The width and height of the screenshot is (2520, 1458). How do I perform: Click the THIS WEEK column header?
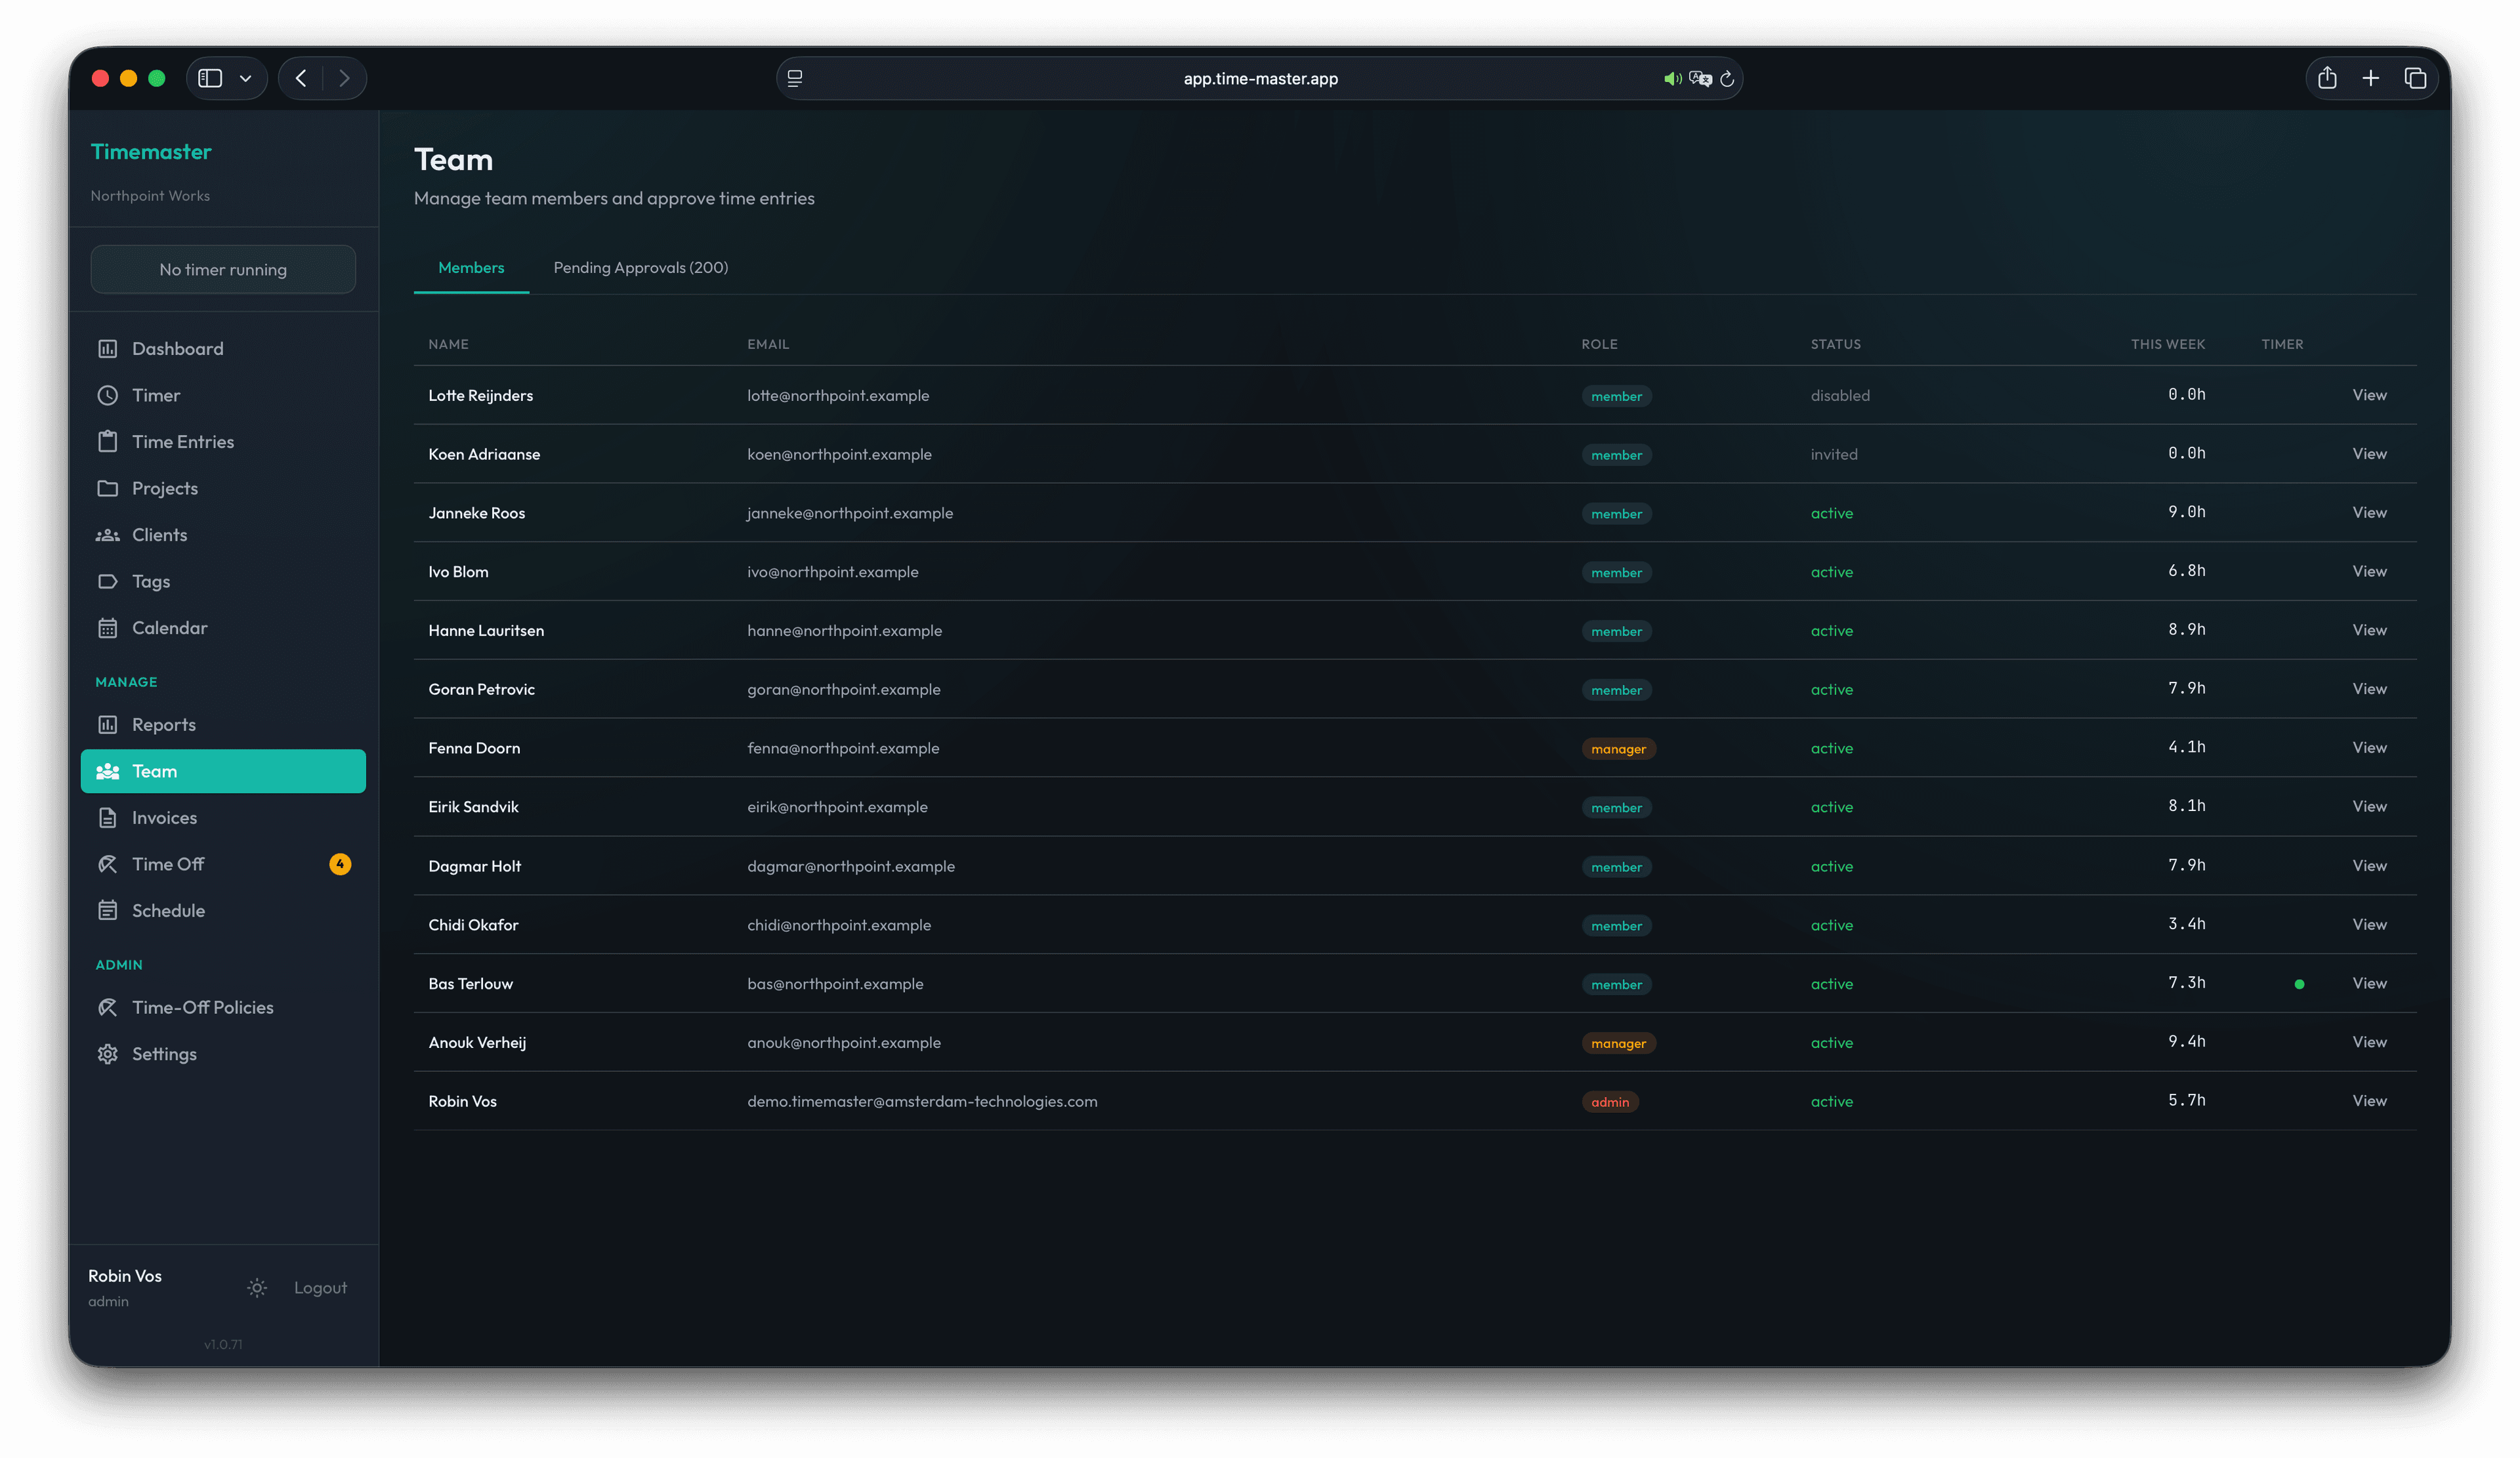coord(2167,344)
